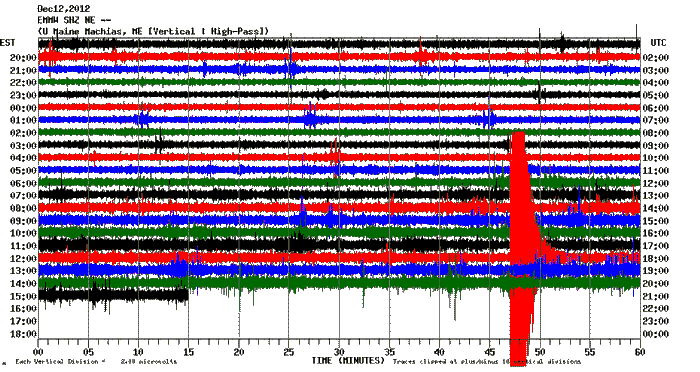Click minute label "05" on the time axis

point(88,352)
